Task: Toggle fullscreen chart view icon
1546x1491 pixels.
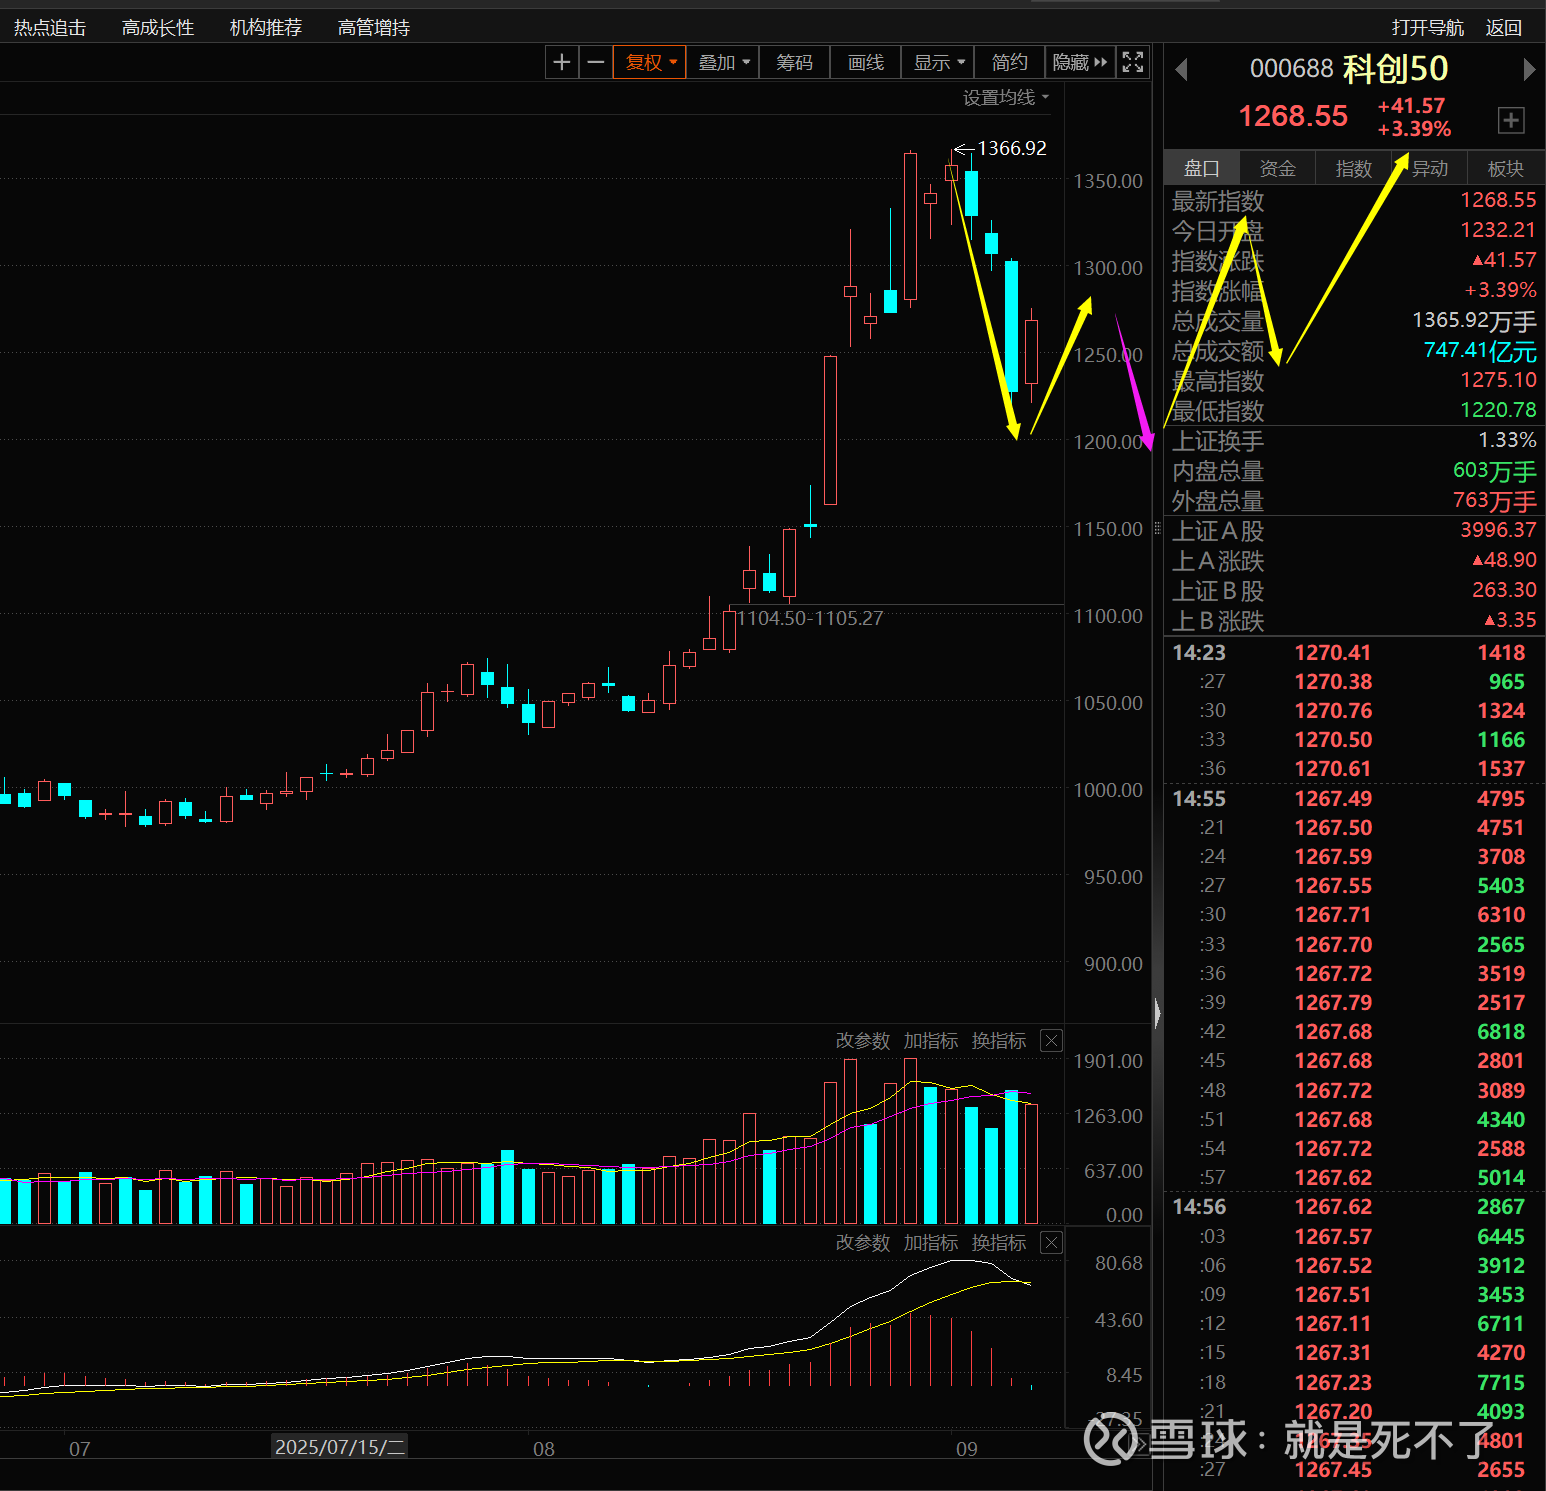Action: [1133, 63]
